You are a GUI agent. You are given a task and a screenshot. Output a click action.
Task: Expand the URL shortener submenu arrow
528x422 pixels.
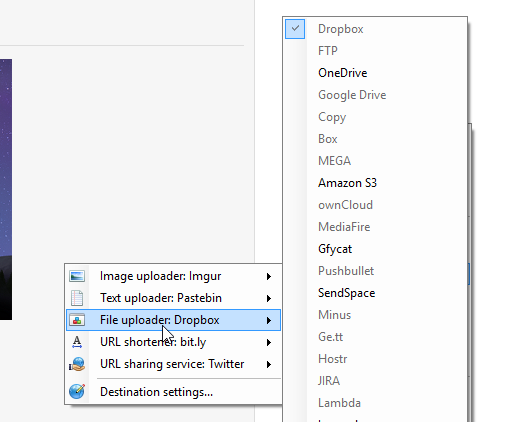269,343
